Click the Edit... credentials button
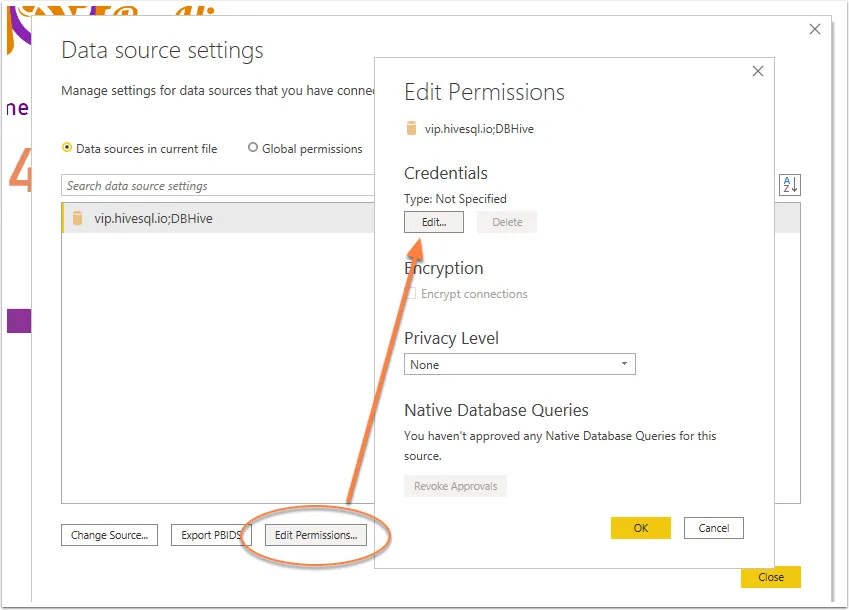Screen dimensions: 849x610 pyautogui.click(x=434, y=222)
